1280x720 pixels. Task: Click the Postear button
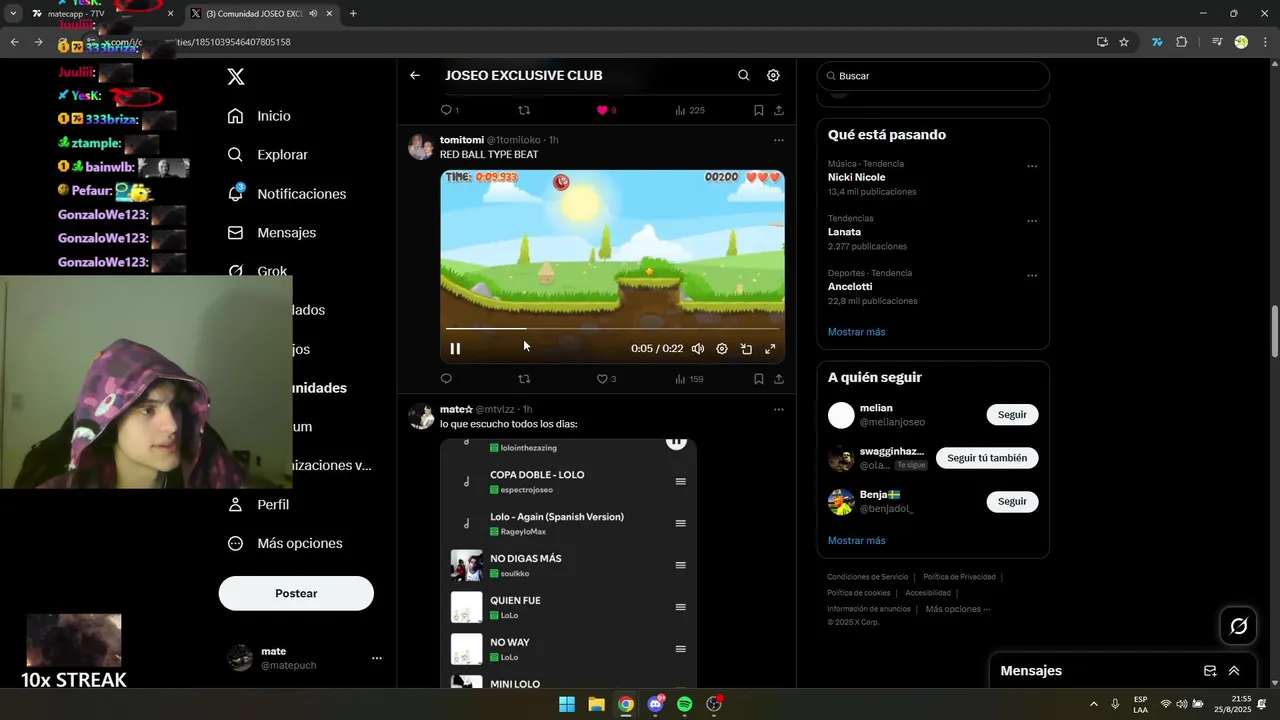296,593
